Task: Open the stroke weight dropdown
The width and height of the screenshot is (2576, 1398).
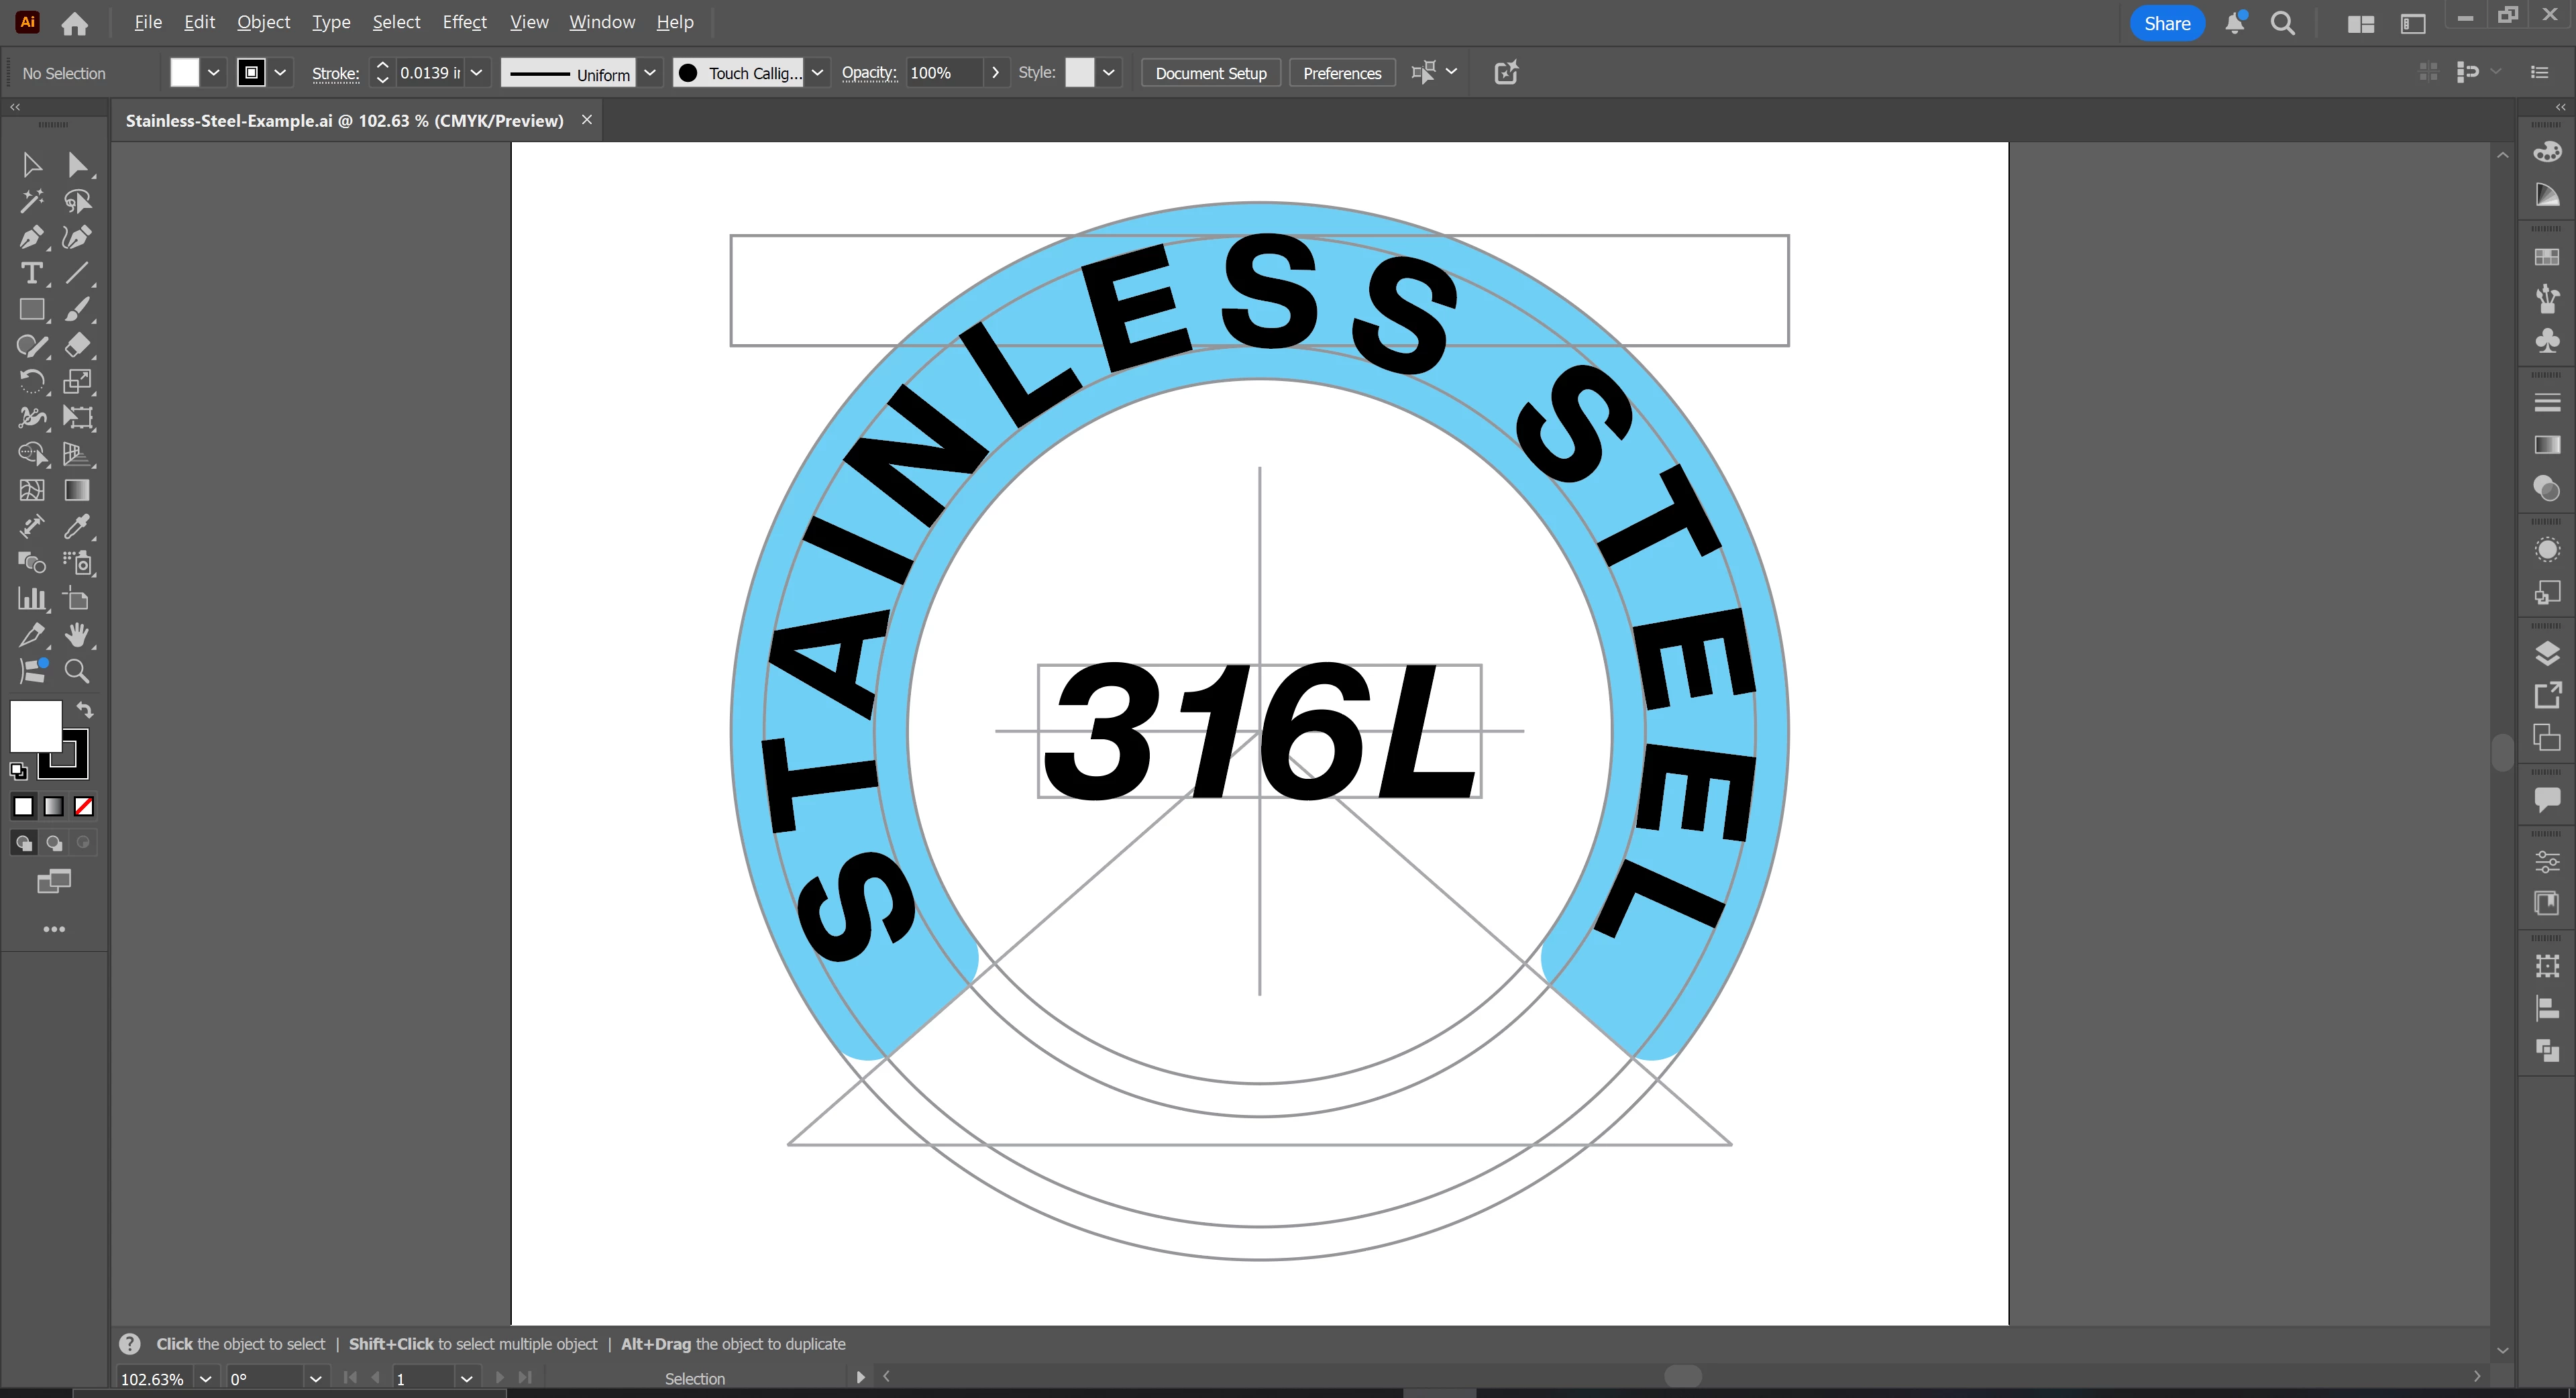Action: 477,72
